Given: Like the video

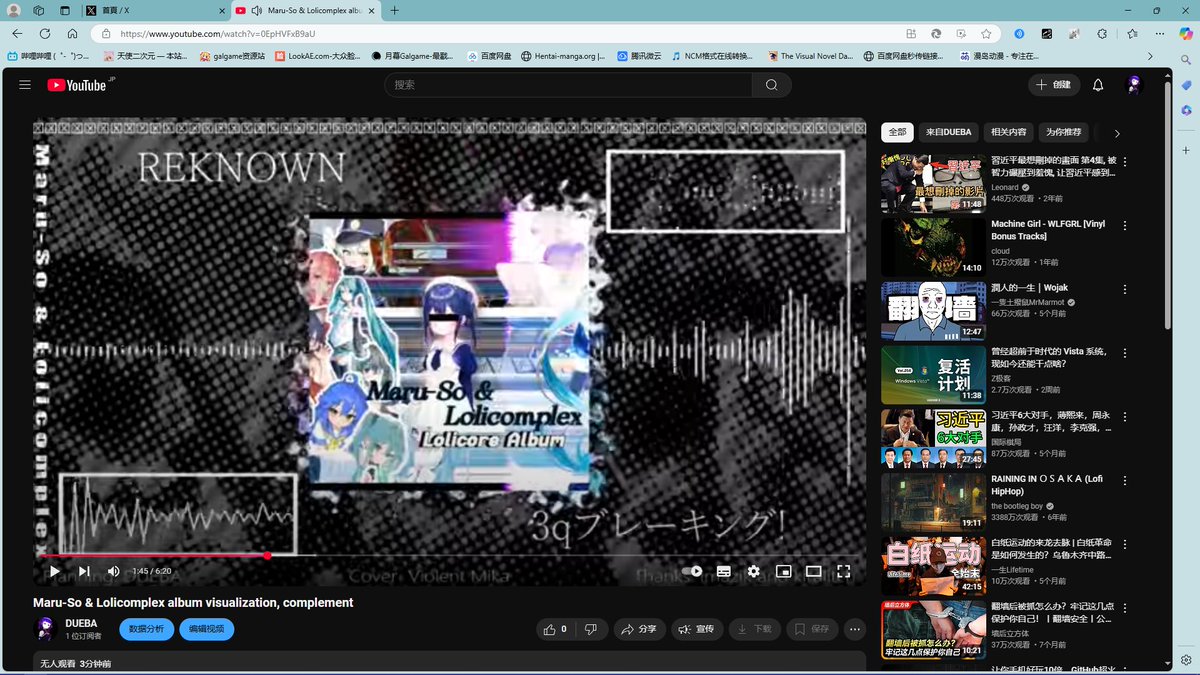Looking at the screenshot, I should tap(555, 629).
